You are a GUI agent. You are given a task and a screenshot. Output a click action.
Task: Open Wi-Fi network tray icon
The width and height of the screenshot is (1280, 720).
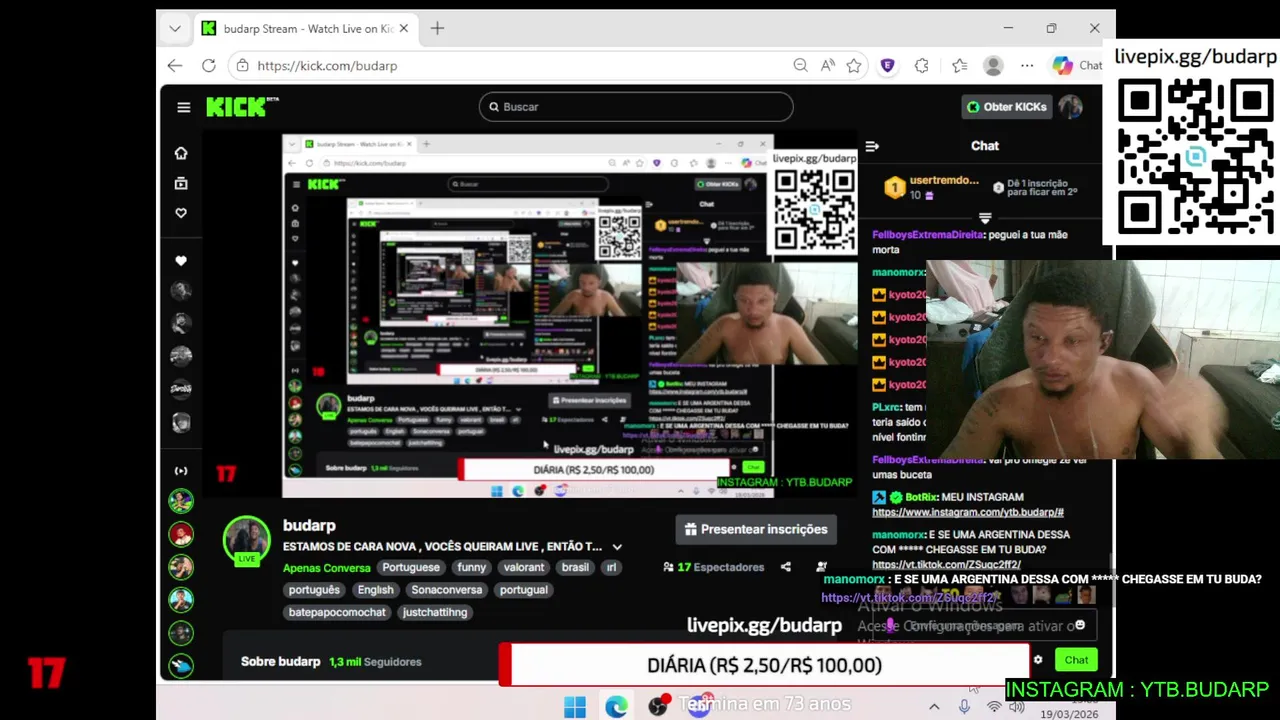click(994, 707)
